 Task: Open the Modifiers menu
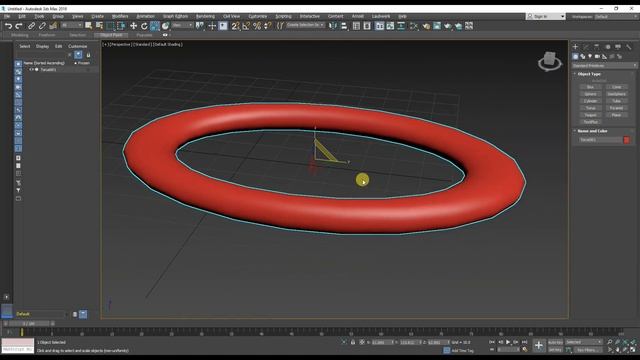click(120, 16)
